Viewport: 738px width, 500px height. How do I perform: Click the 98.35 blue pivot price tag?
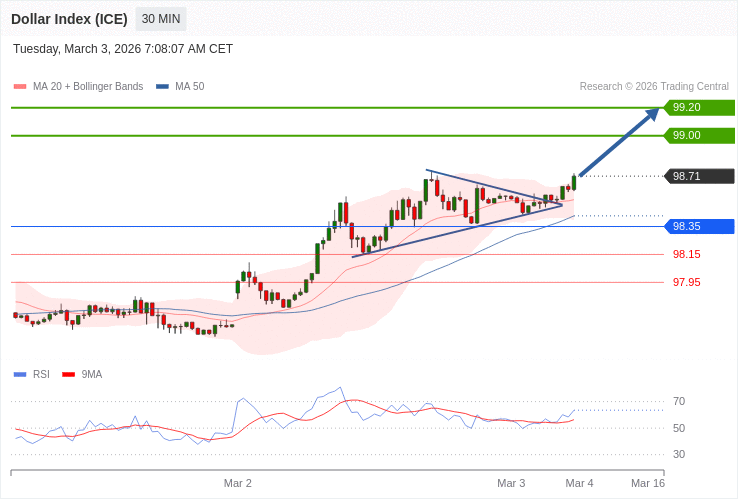tap(699, 226)
